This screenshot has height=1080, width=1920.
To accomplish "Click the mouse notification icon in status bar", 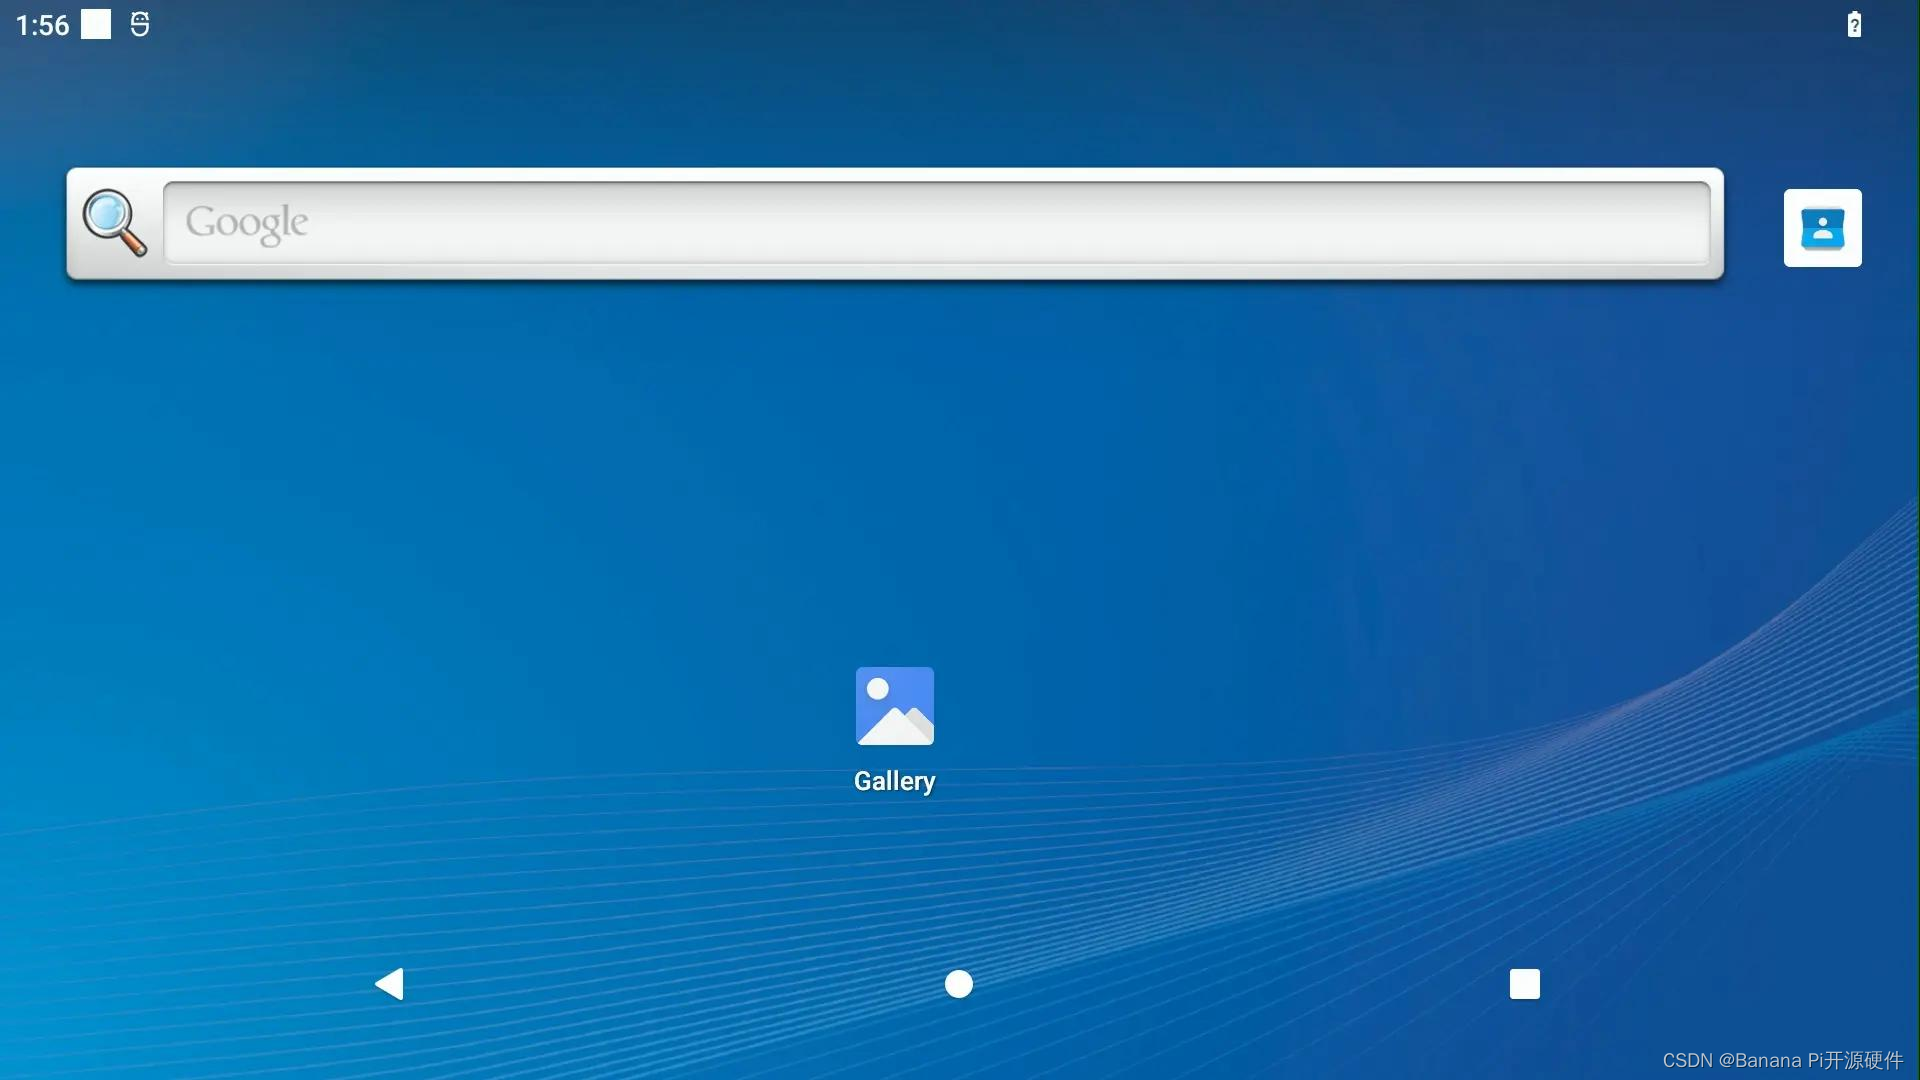I will point(140,24).
